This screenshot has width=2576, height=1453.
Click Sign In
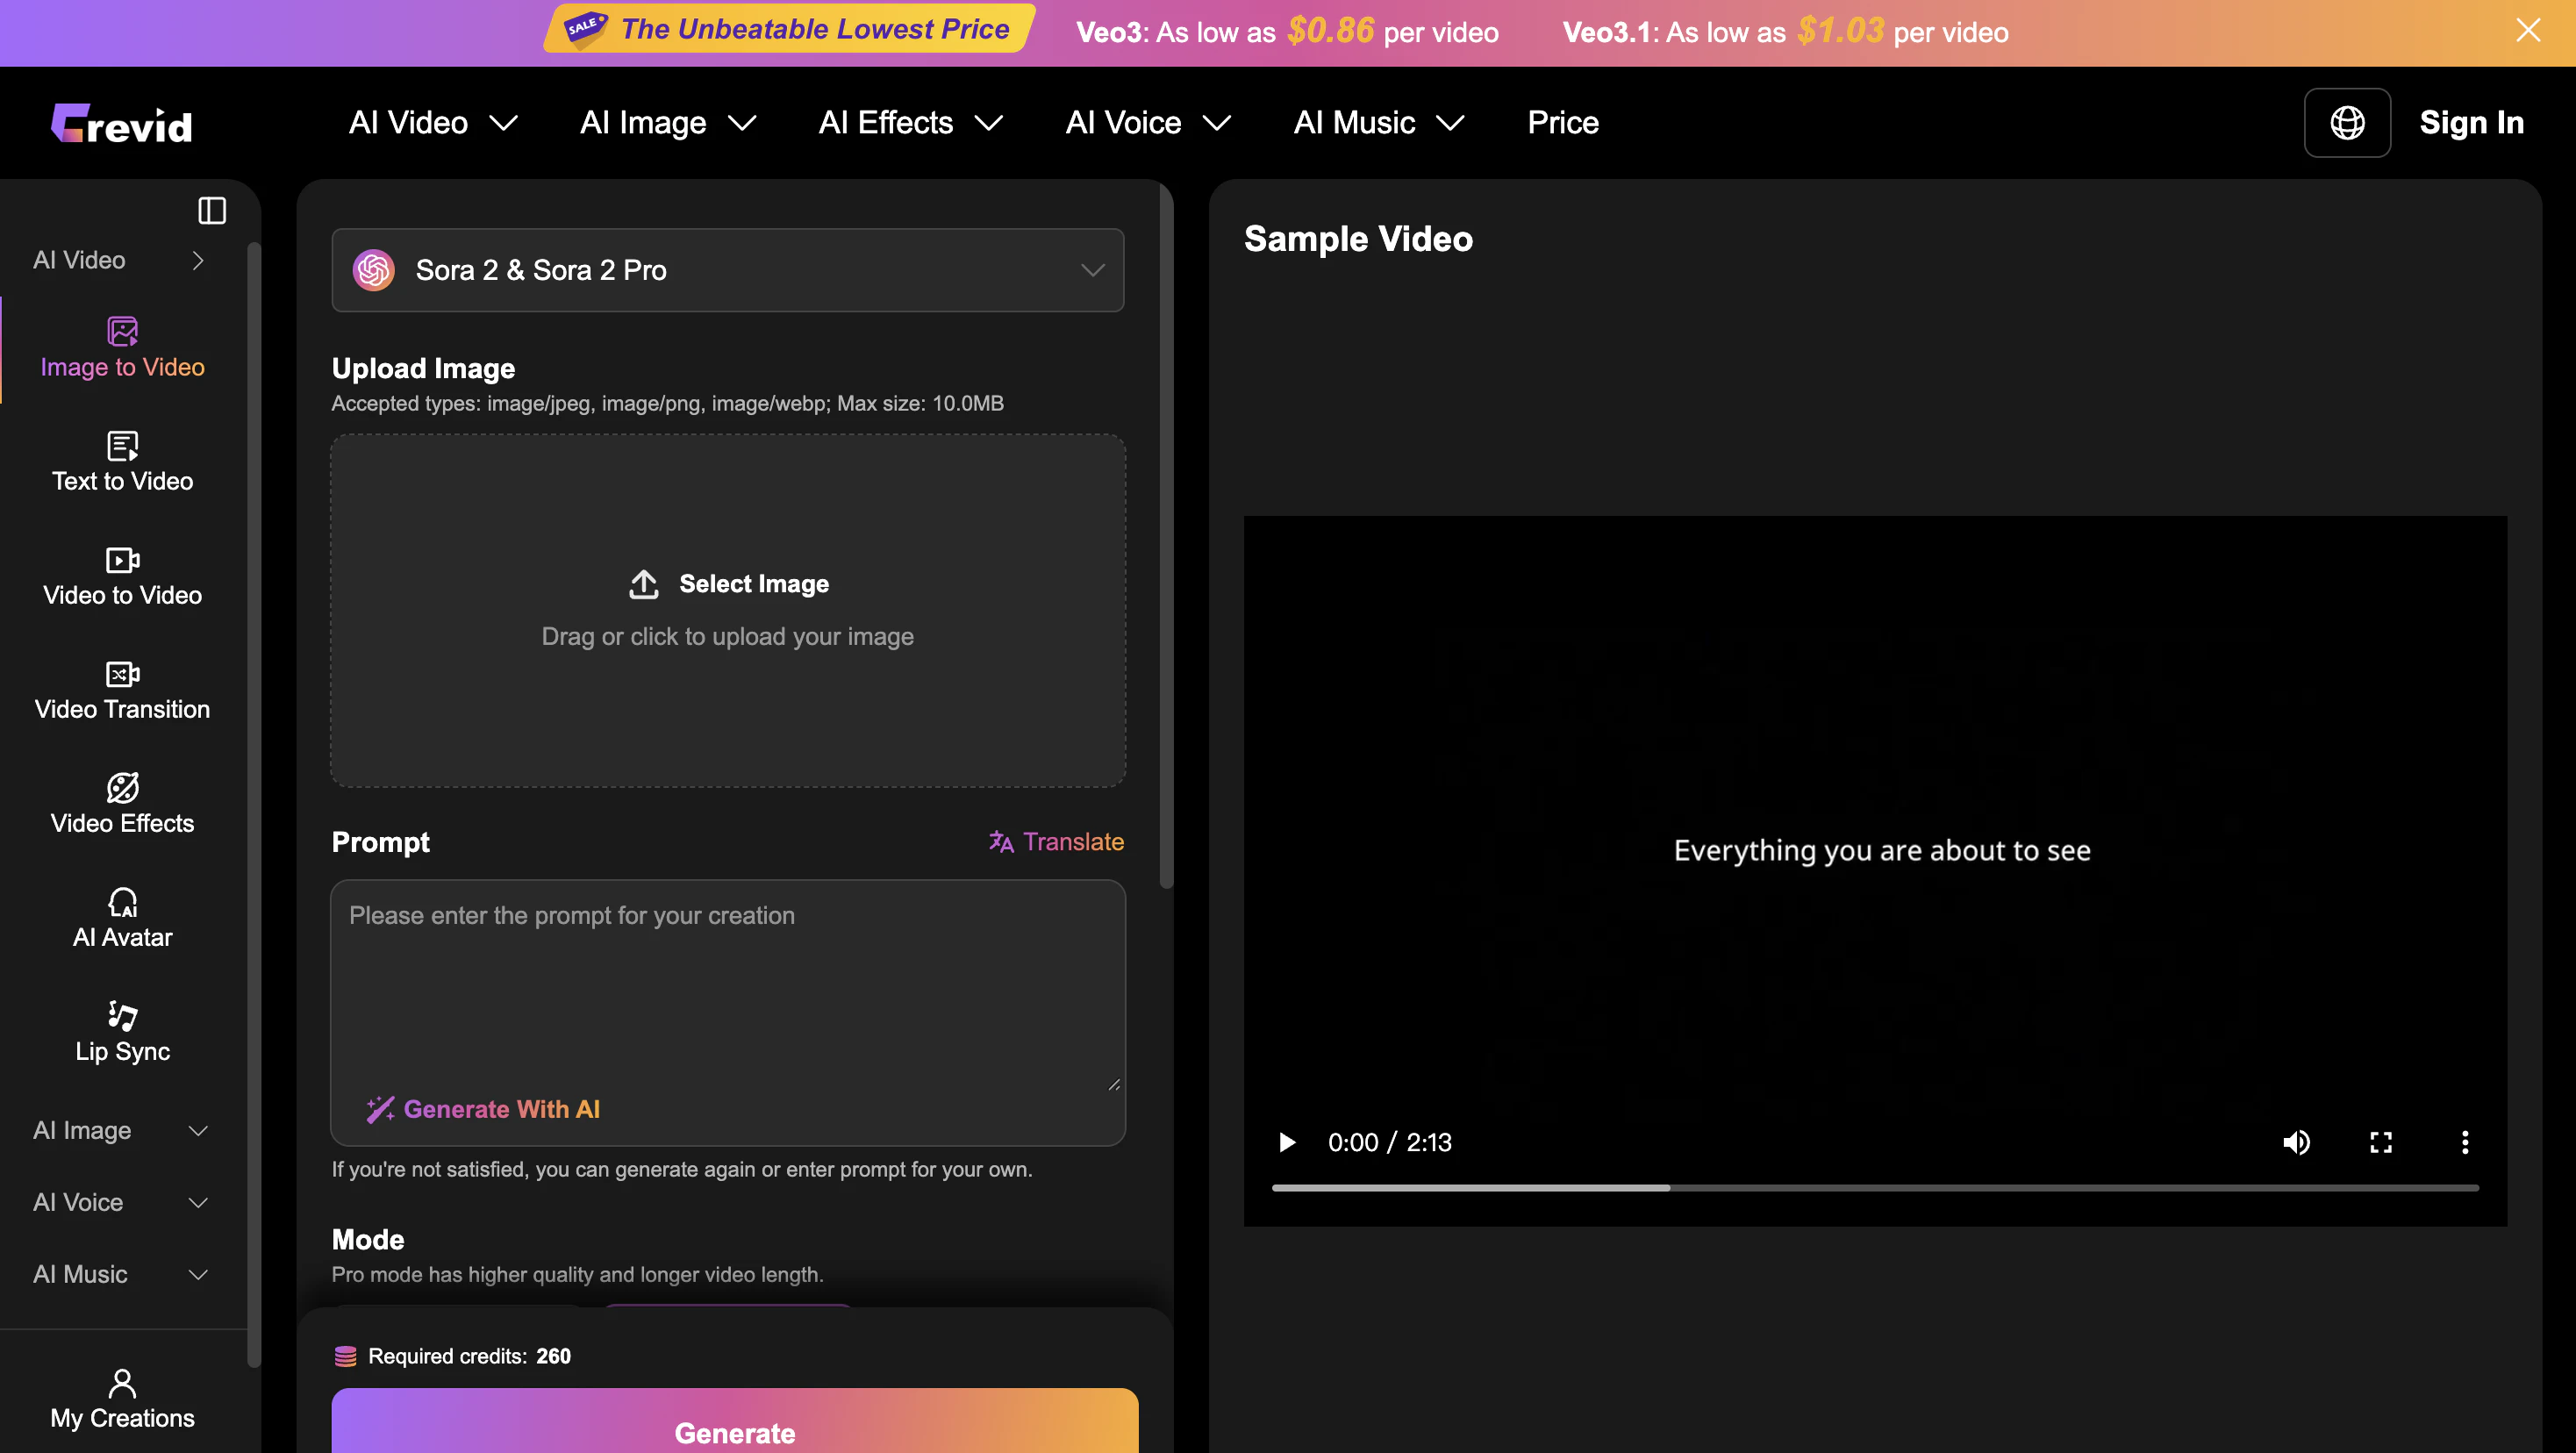(2472, 122)
